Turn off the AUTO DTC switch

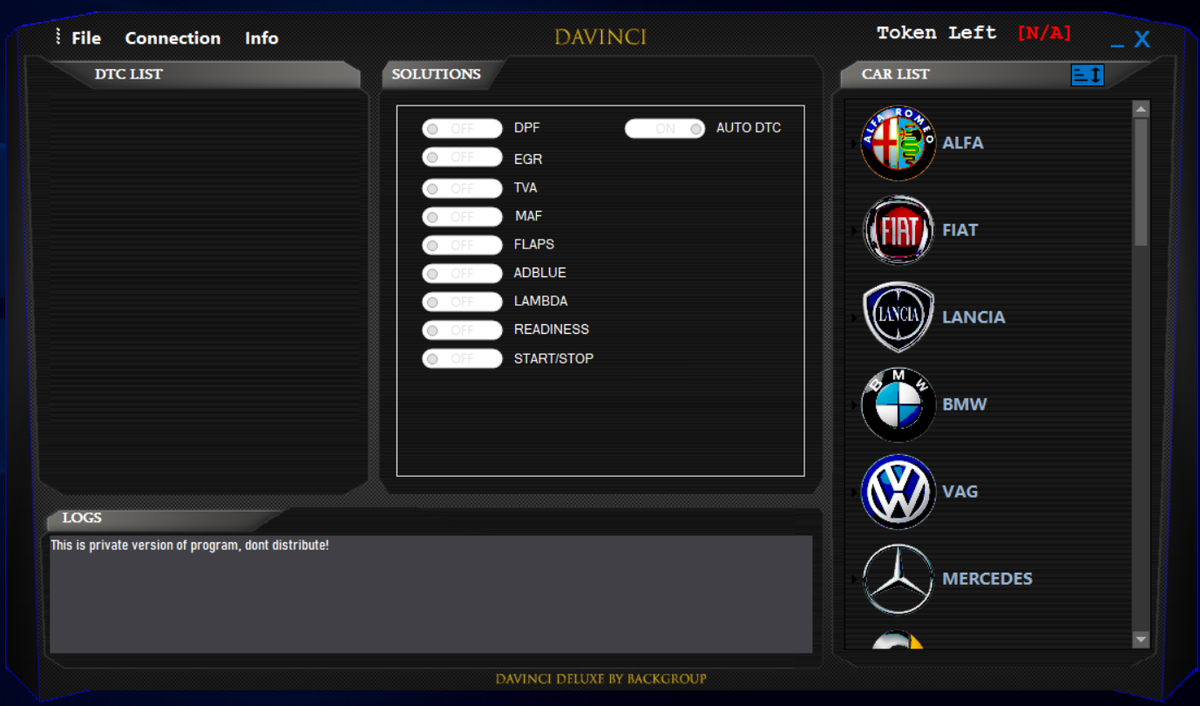tap(665, 129)
